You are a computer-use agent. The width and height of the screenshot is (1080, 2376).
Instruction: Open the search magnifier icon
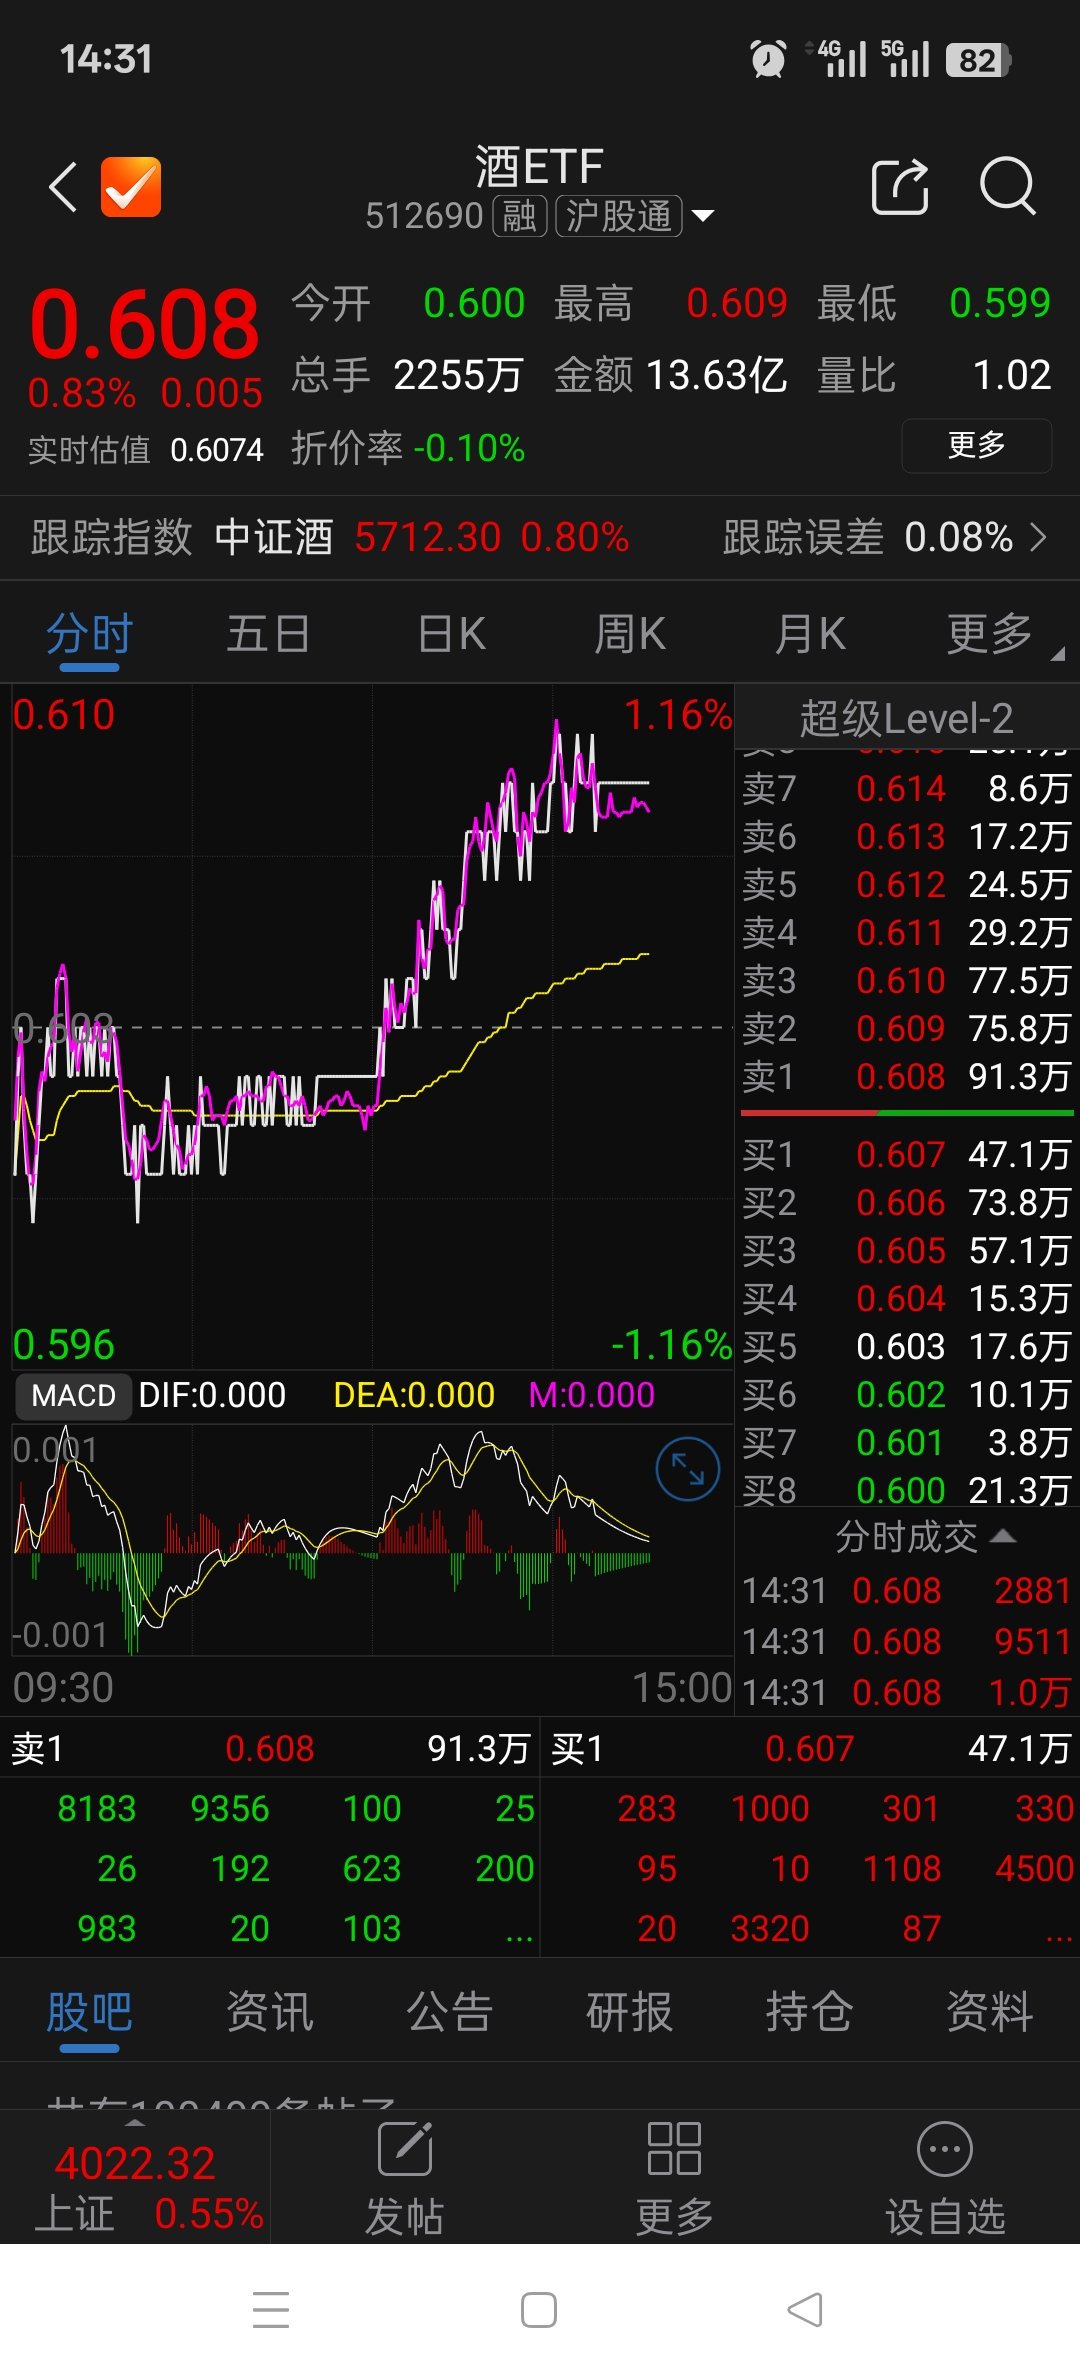click(1007, 186)
